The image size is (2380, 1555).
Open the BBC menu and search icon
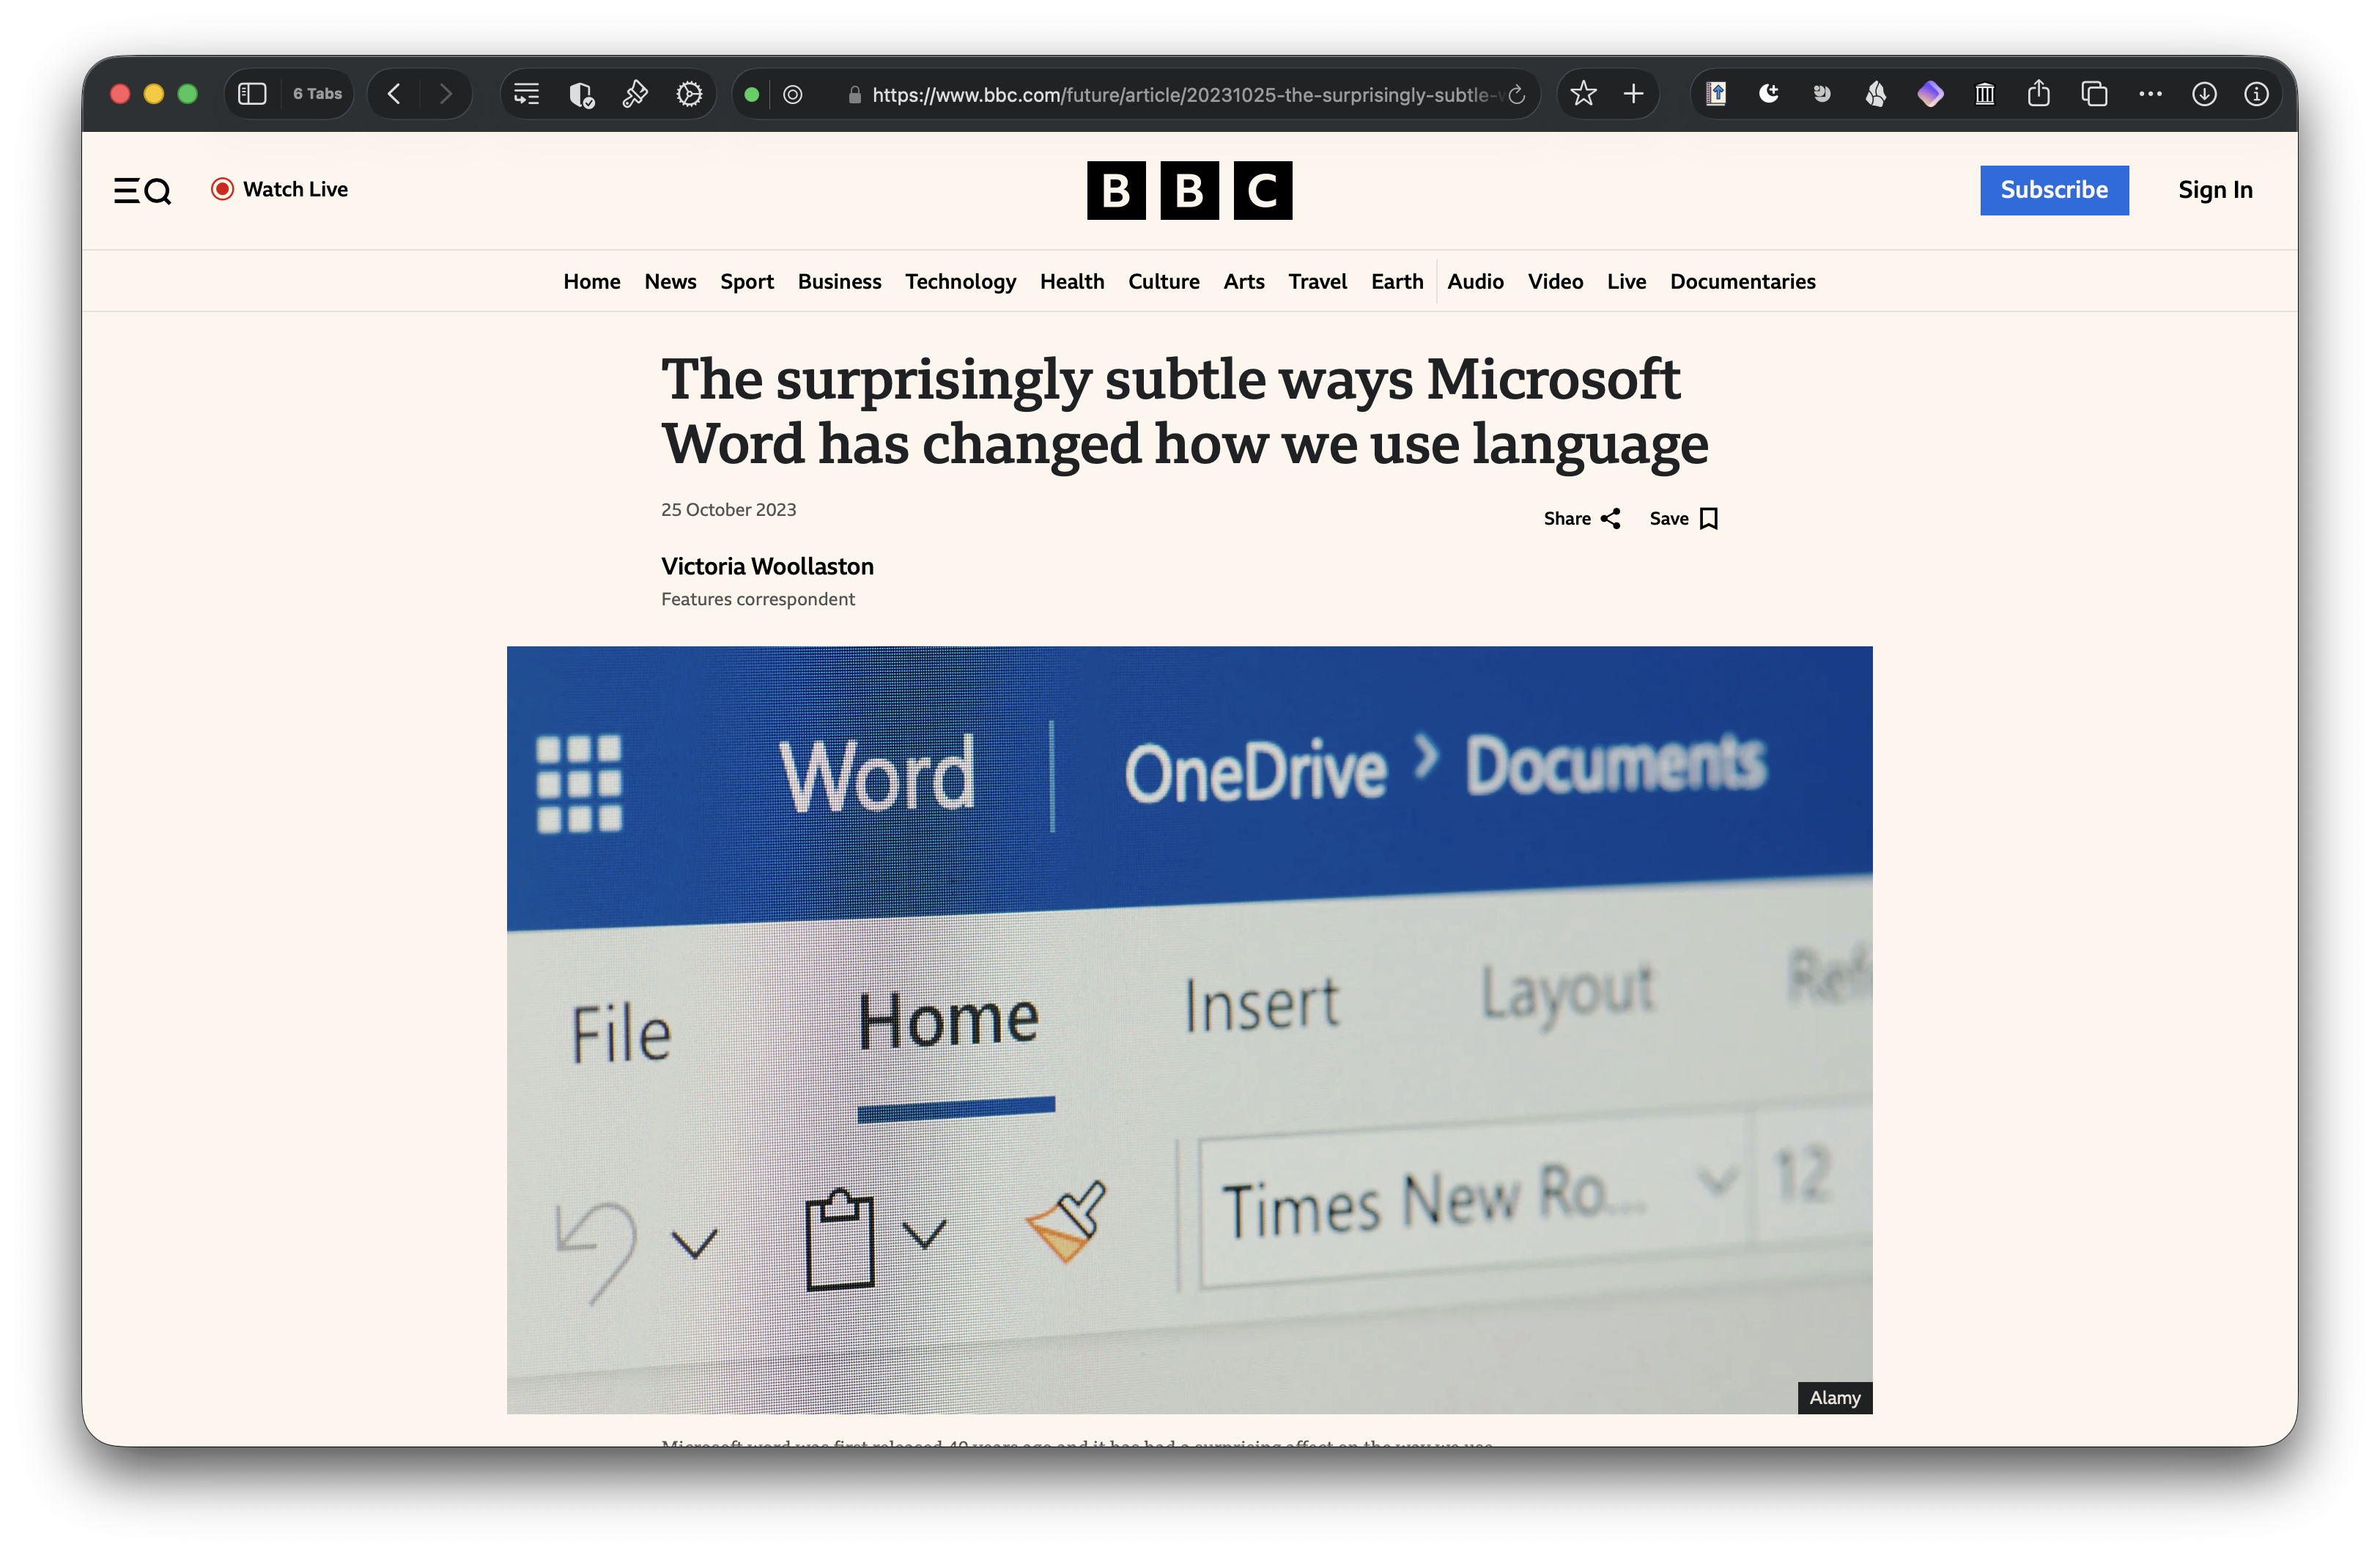pos(142,190)
